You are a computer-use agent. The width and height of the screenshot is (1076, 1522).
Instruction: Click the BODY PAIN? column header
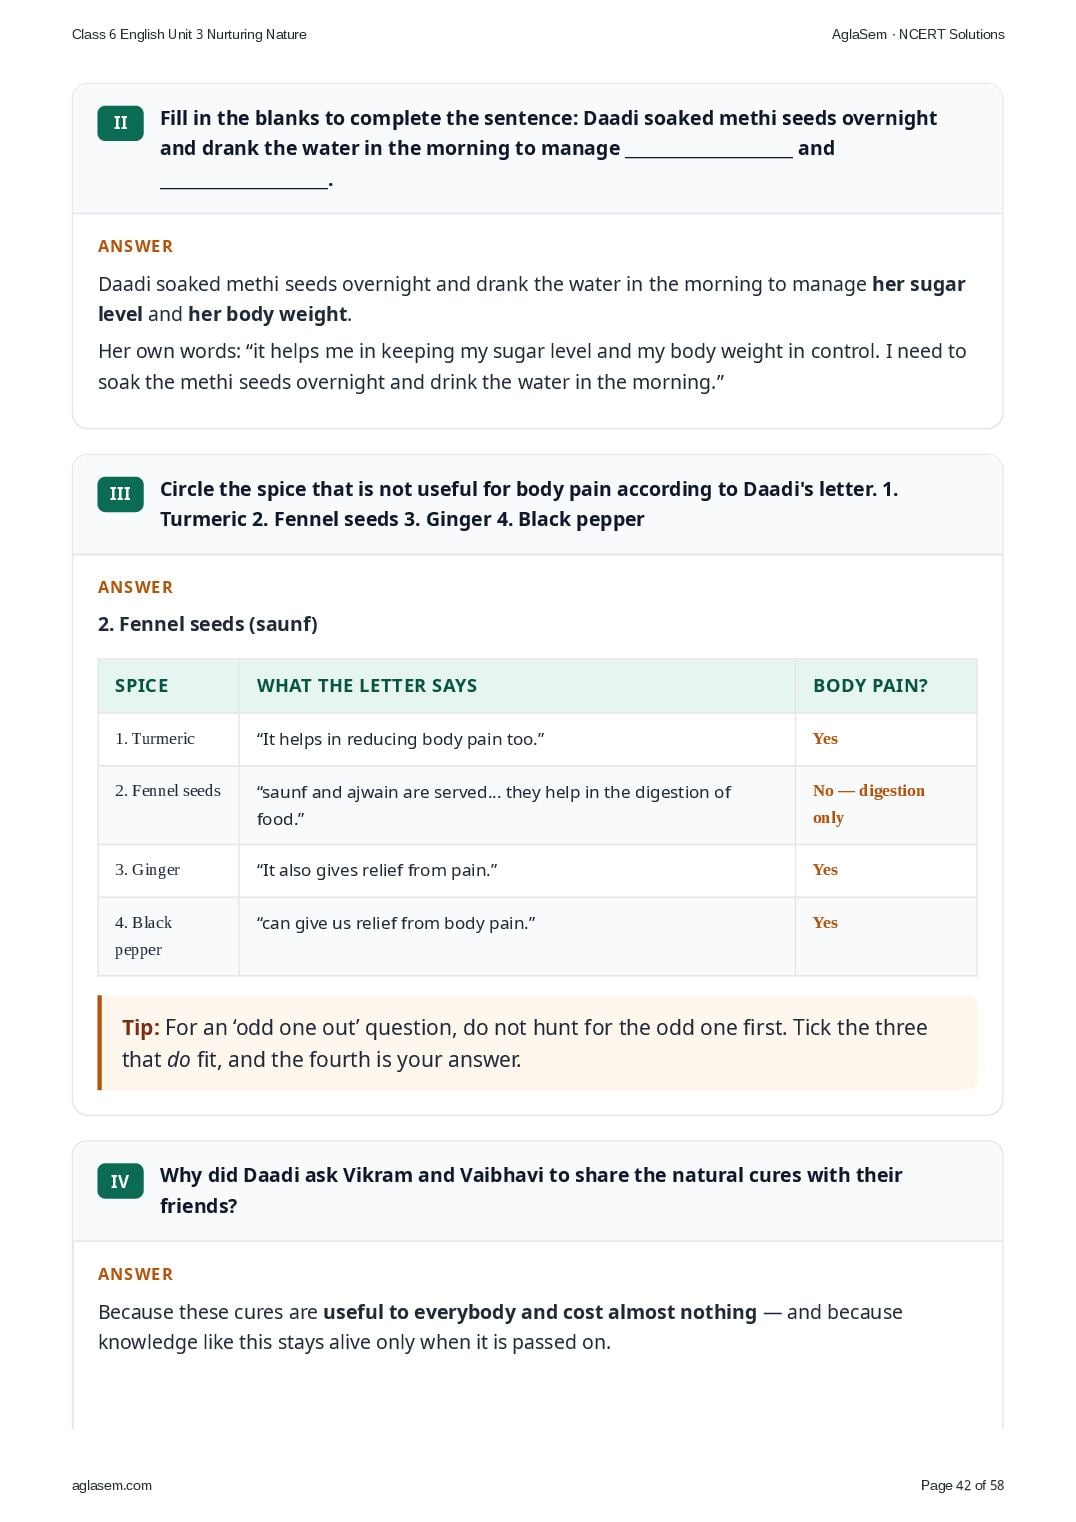[x=886, y=686]
